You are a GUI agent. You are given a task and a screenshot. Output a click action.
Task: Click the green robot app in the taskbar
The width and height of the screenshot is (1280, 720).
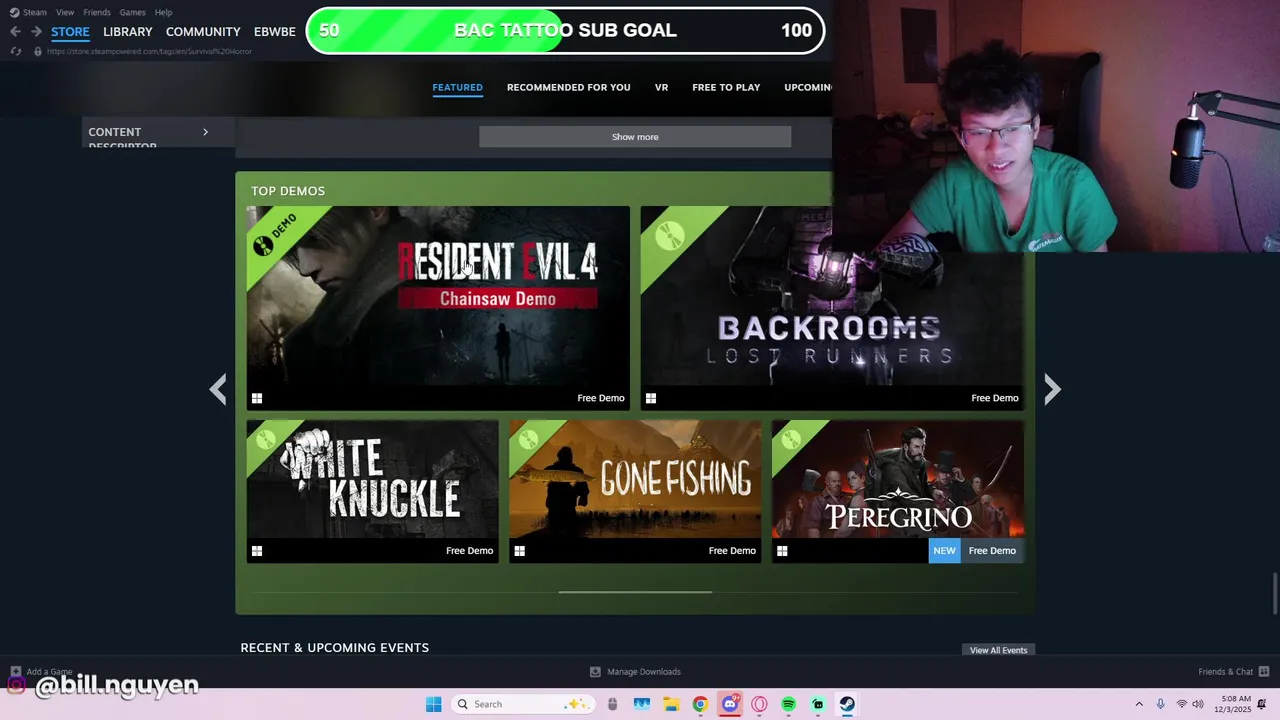coord(818,704)
